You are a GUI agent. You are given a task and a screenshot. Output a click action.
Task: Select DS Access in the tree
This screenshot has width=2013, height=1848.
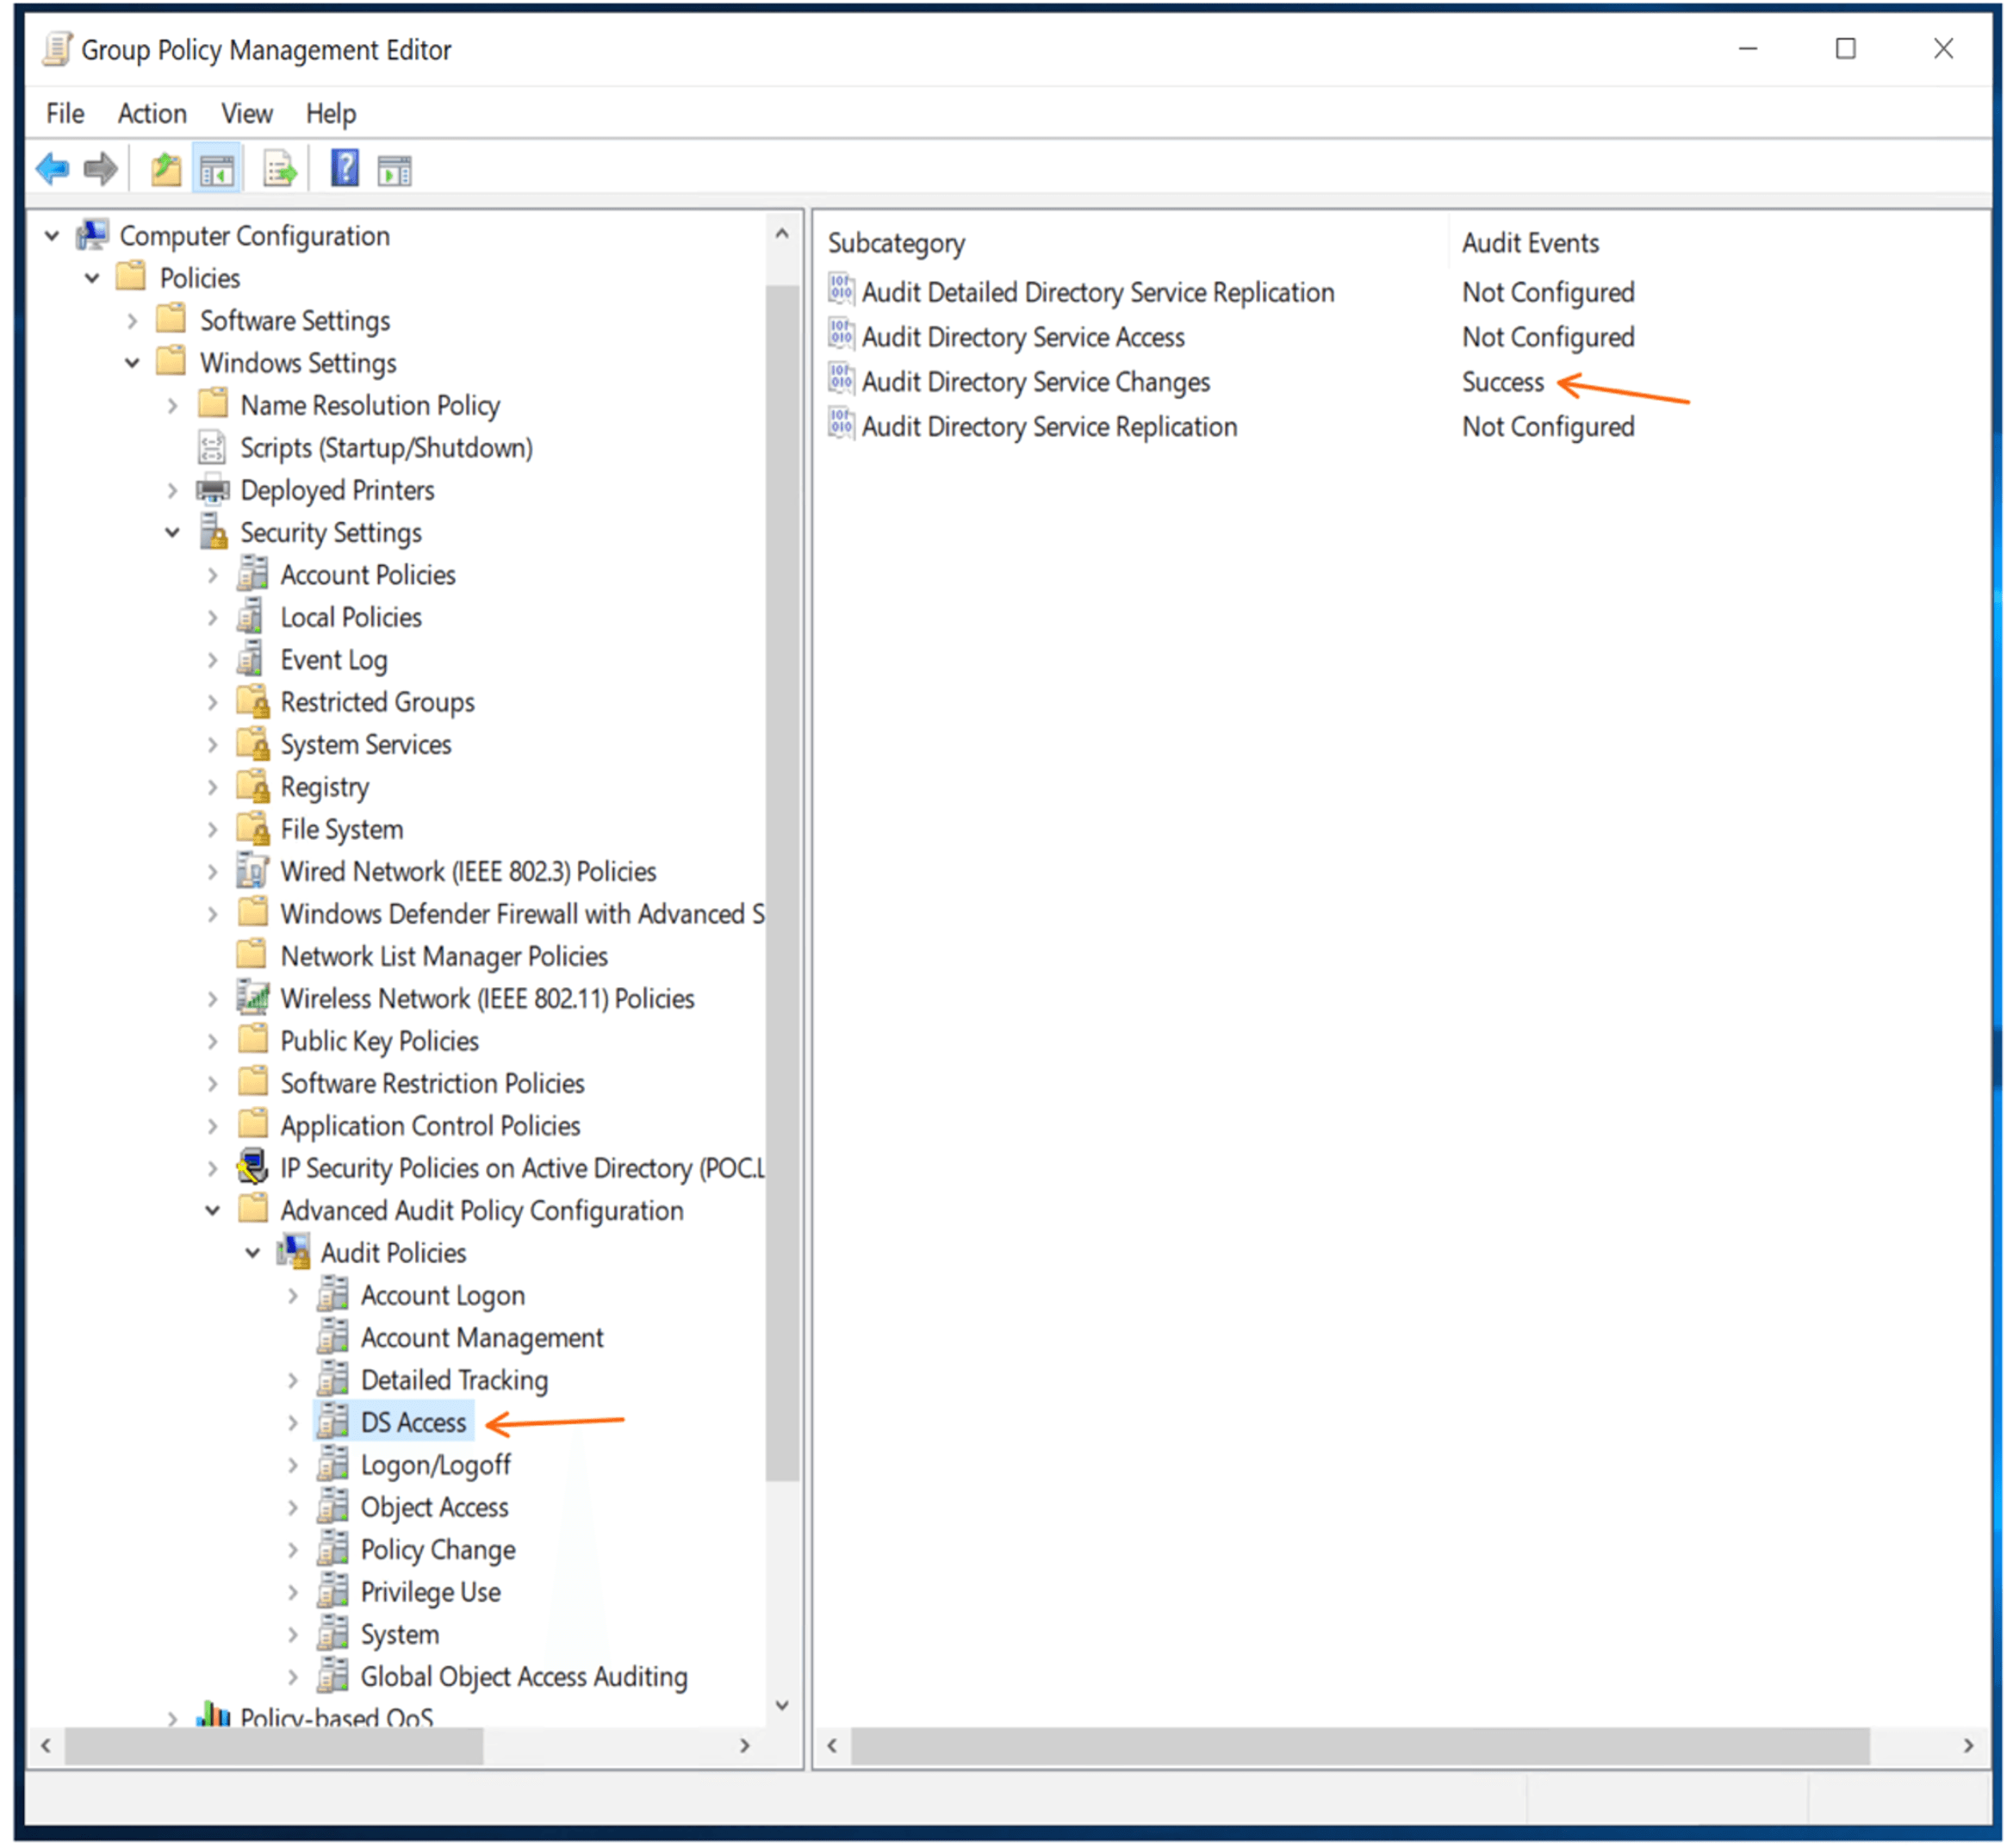tap(413, 1423)
